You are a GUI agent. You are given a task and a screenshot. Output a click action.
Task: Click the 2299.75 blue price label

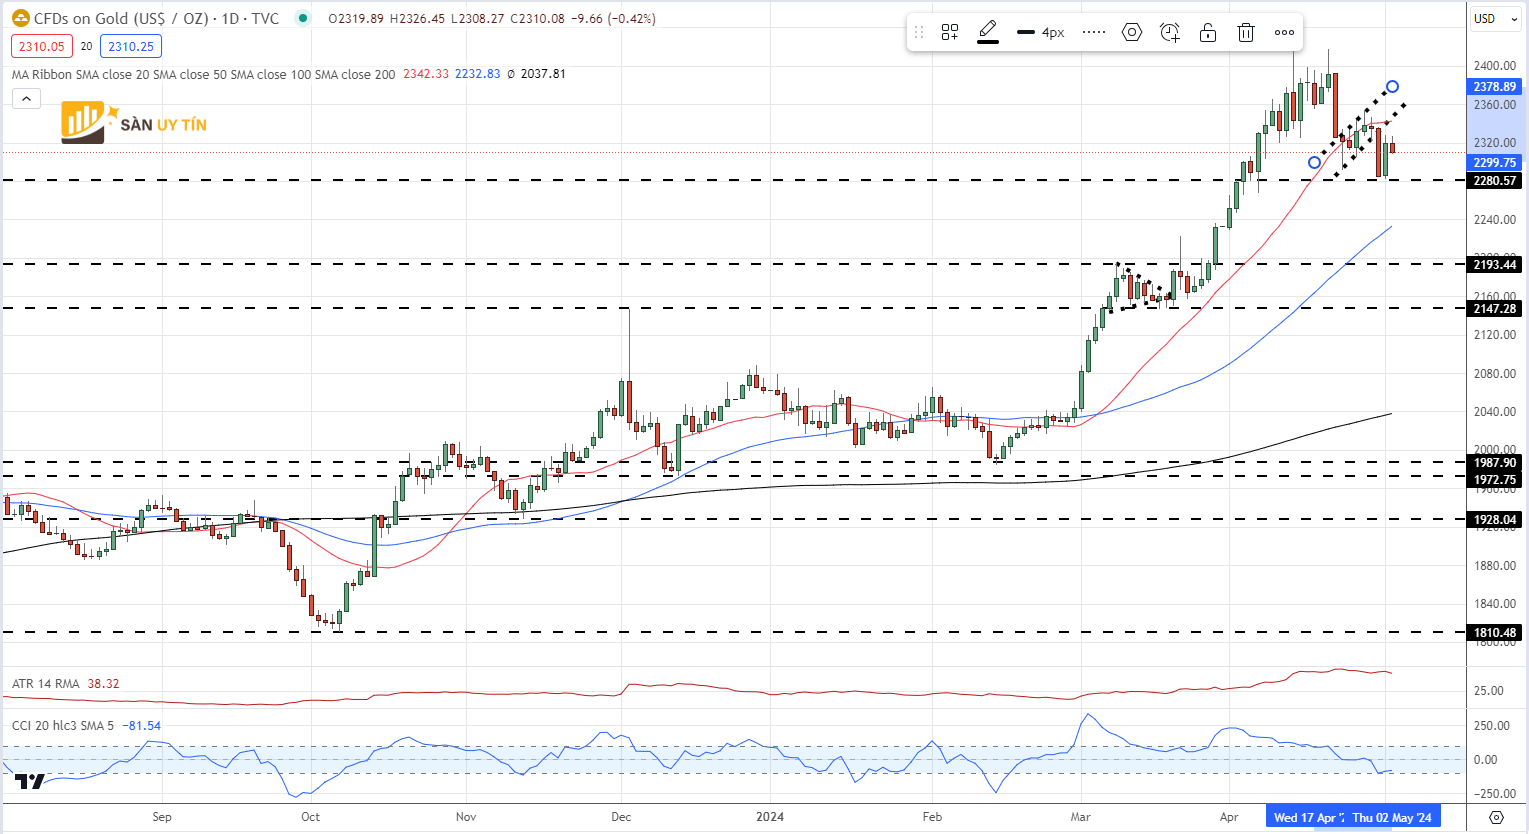tap(1495, 163)
